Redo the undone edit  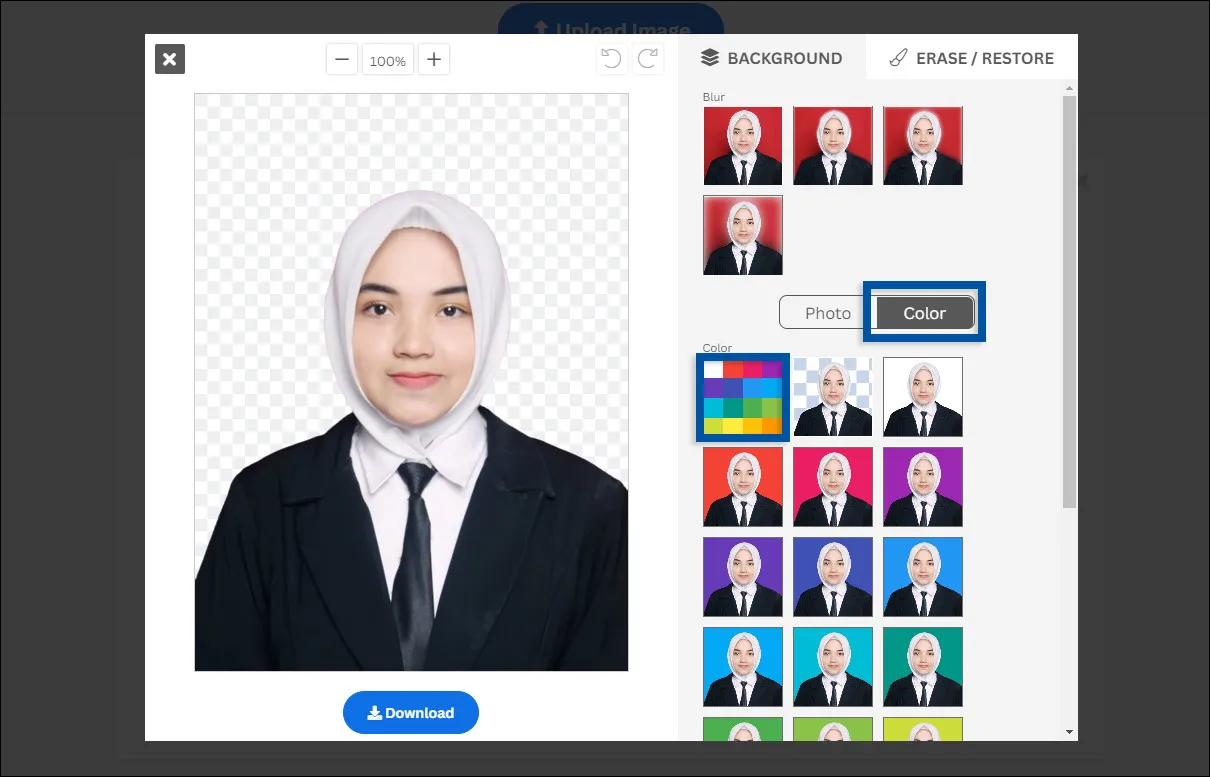coord(648,58)
